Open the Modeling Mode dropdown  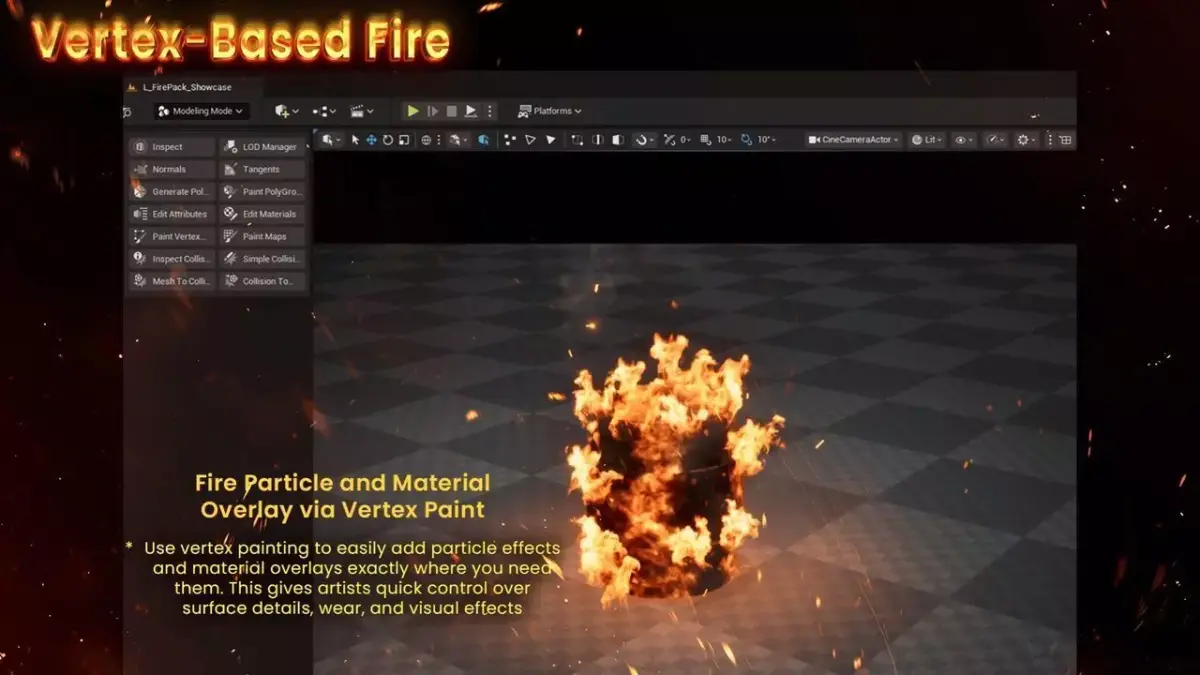203,111
